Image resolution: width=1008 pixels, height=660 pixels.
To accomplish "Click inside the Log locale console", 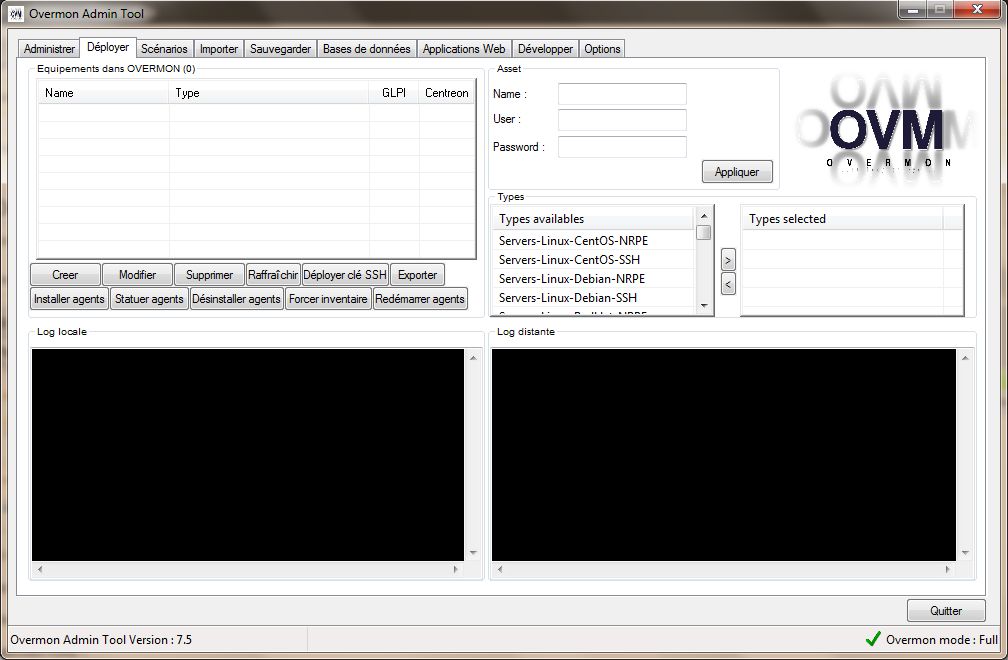I will 248,455.
